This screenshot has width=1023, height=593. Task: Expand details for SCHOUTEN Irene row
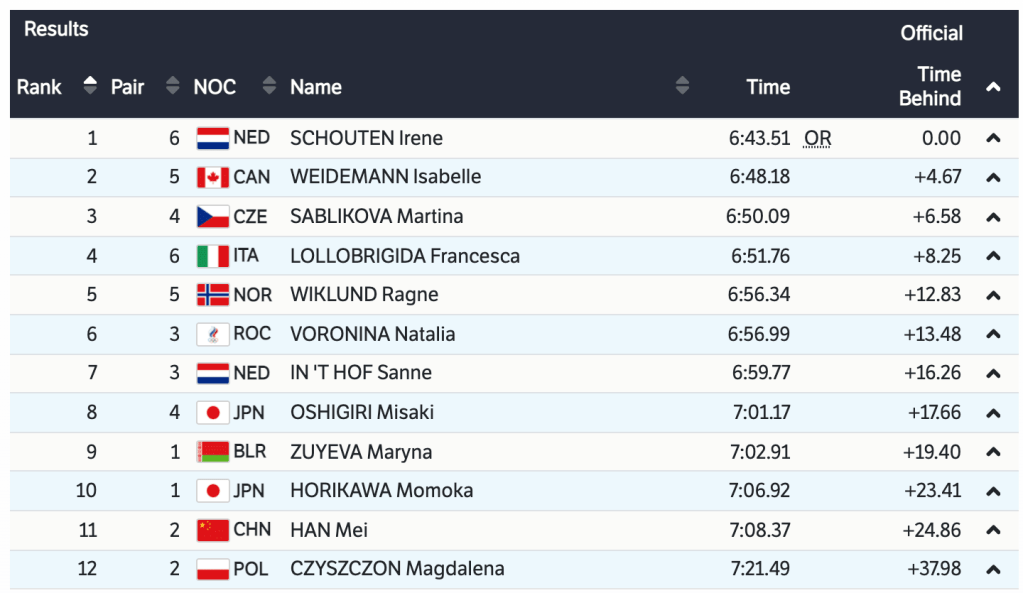[993, 138]
